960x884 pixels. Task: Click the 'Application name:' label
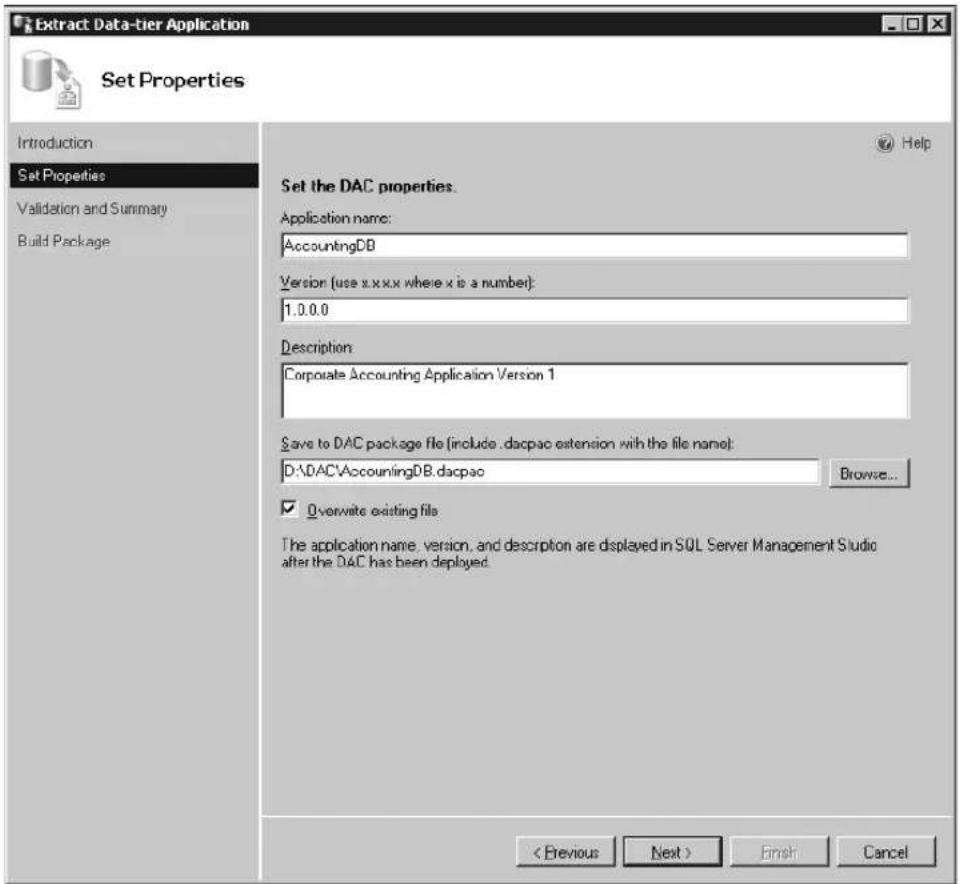336,218
